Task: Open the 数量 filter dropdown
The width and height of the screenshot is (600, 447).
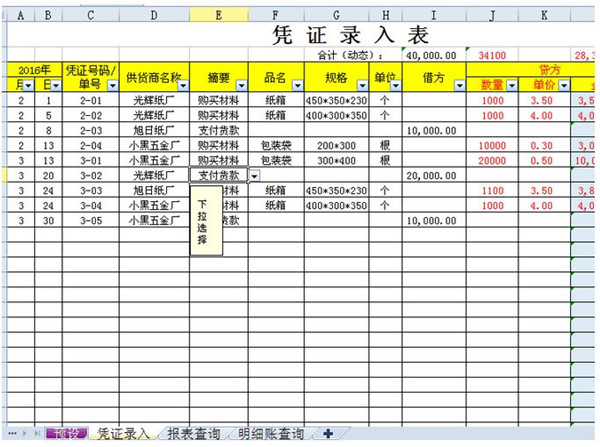Action: click(x=512, y=85)
